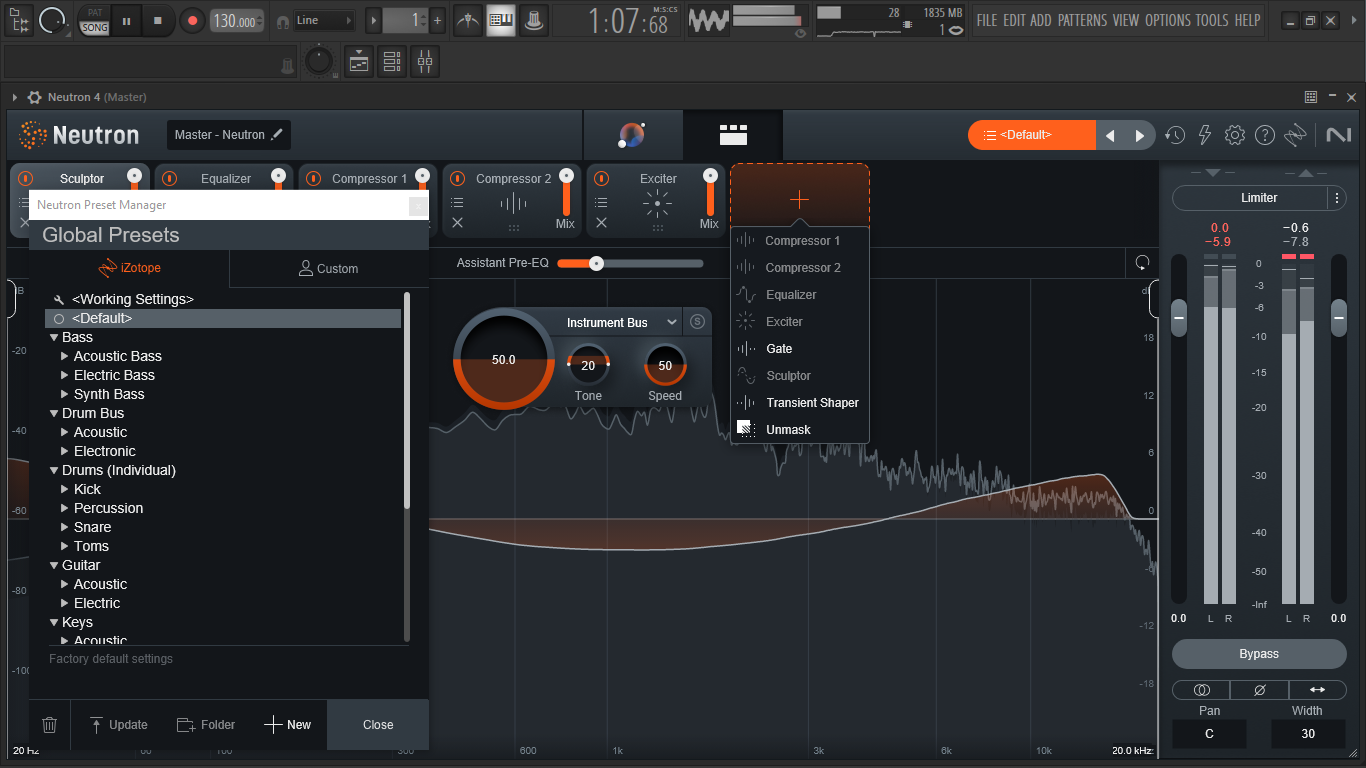The image size is (1366, 768).
Task: Click the Bypass button
Action: click(1259, 654)
